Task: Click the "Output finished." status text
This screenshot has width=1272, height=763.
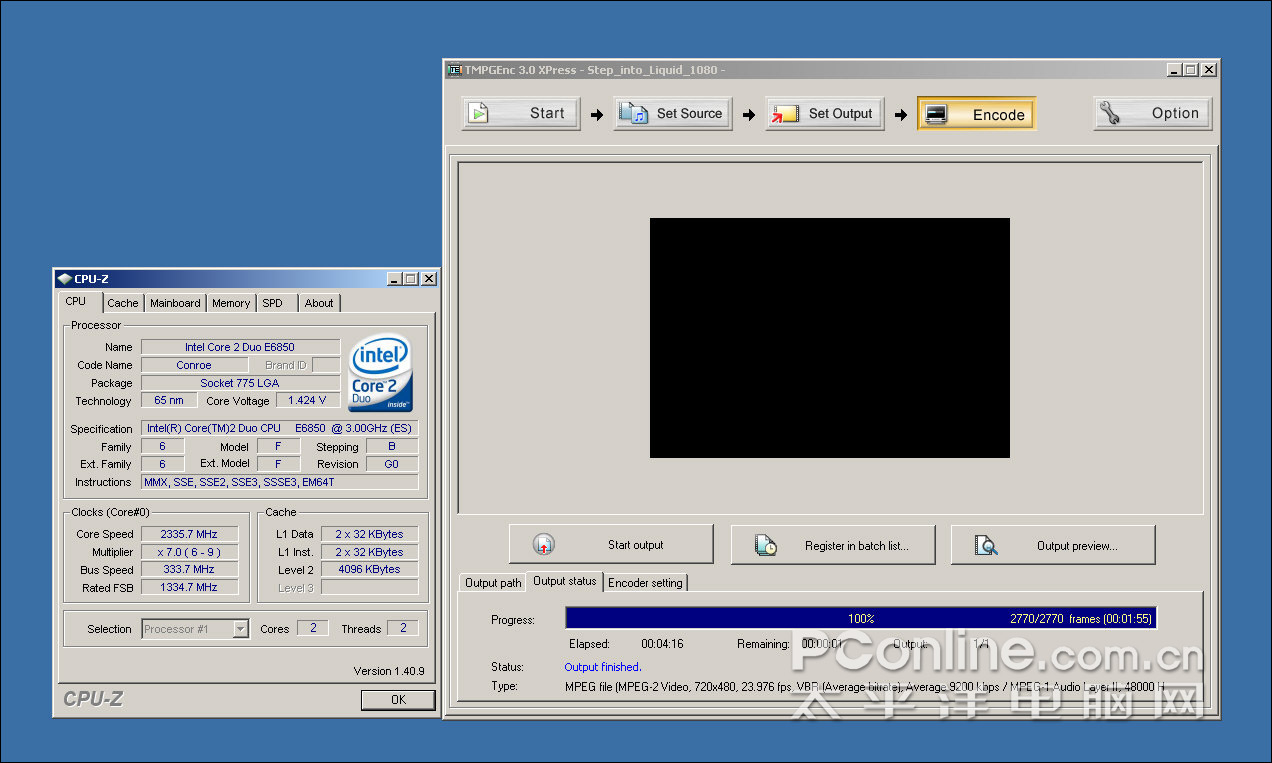Action: [603, 667]
